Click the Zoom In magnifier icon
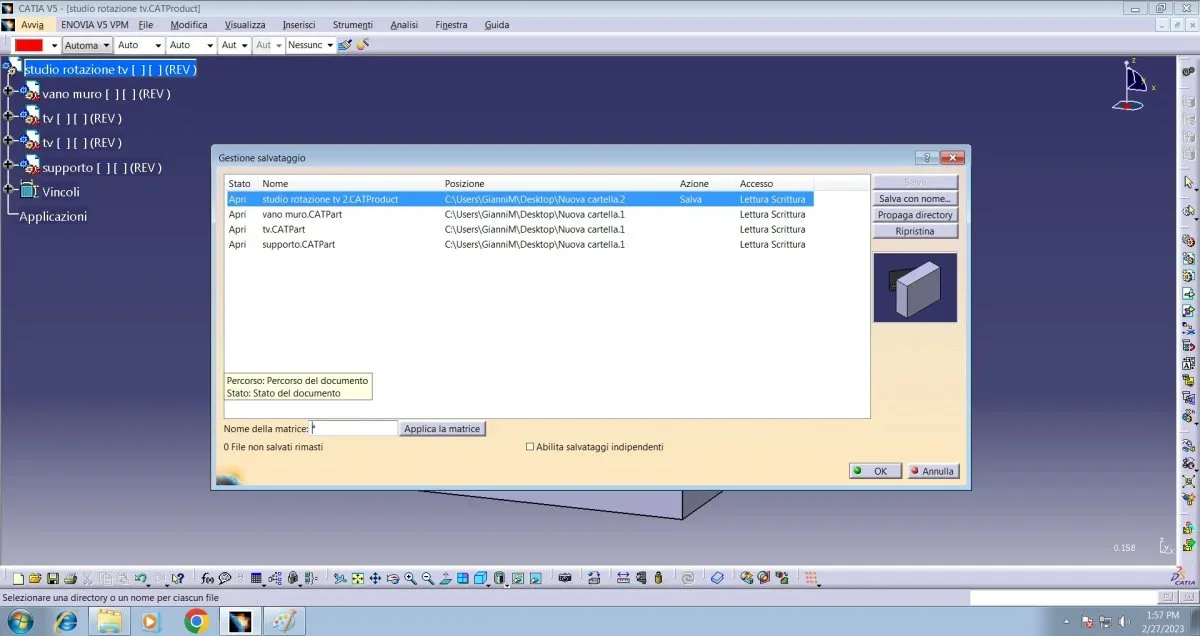Image resolution: width=1200 pixels, height=636 pixels. click(x=410, y=578)
